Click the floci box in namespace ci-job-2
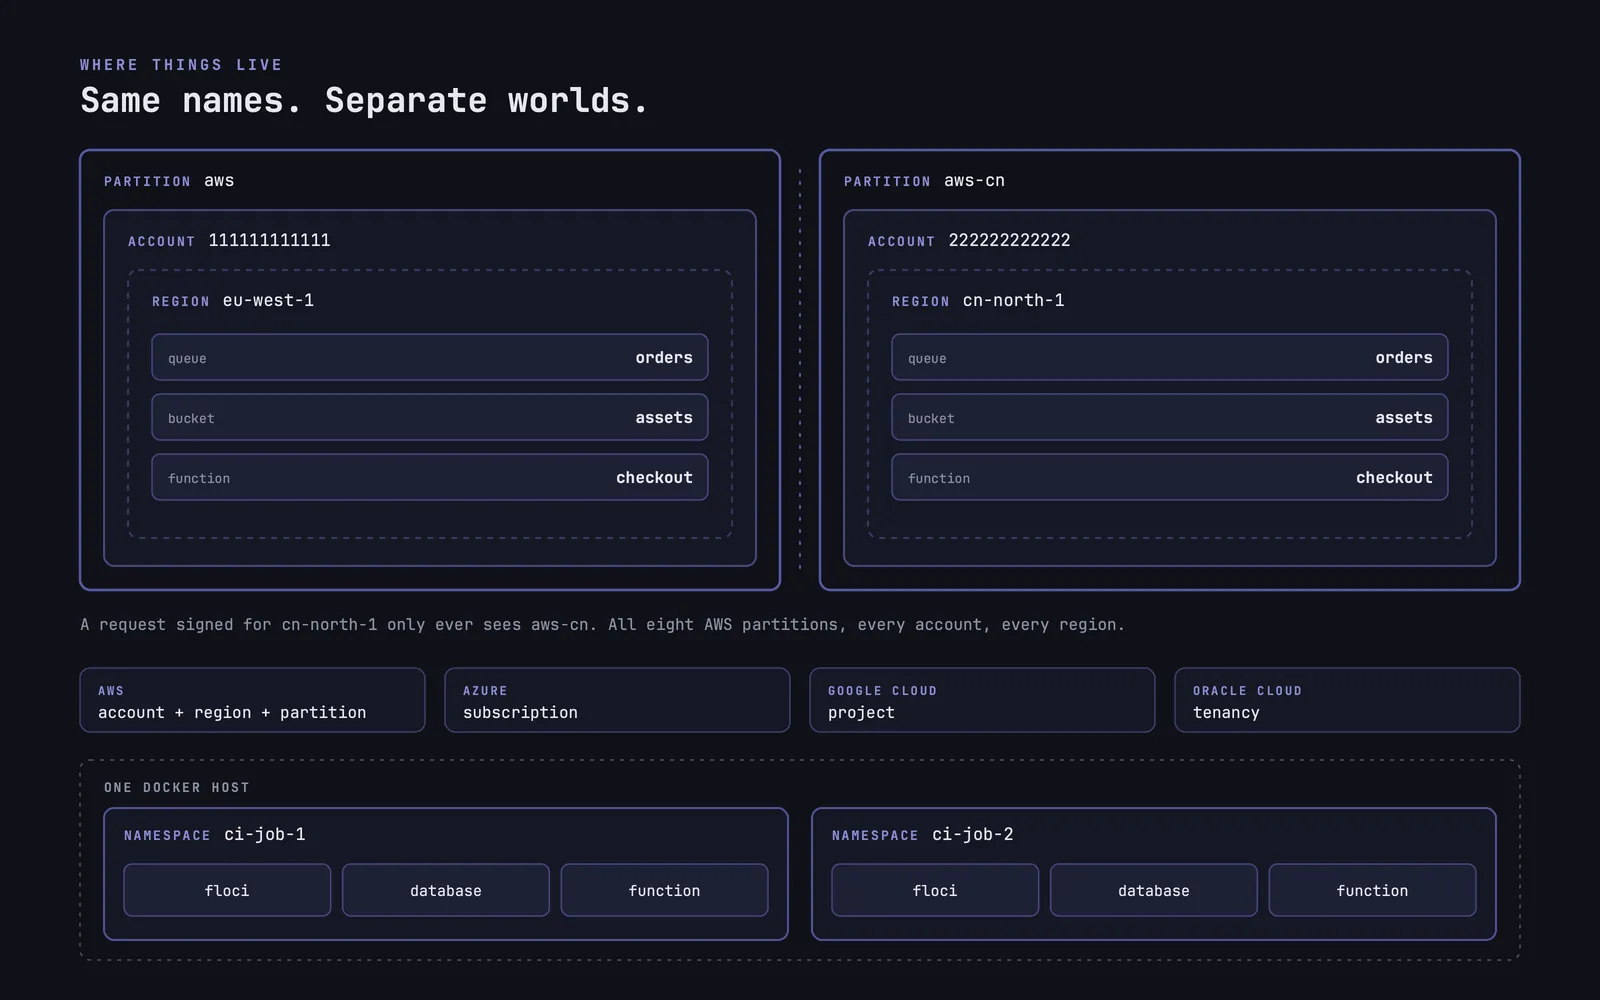 pos(935,890)
